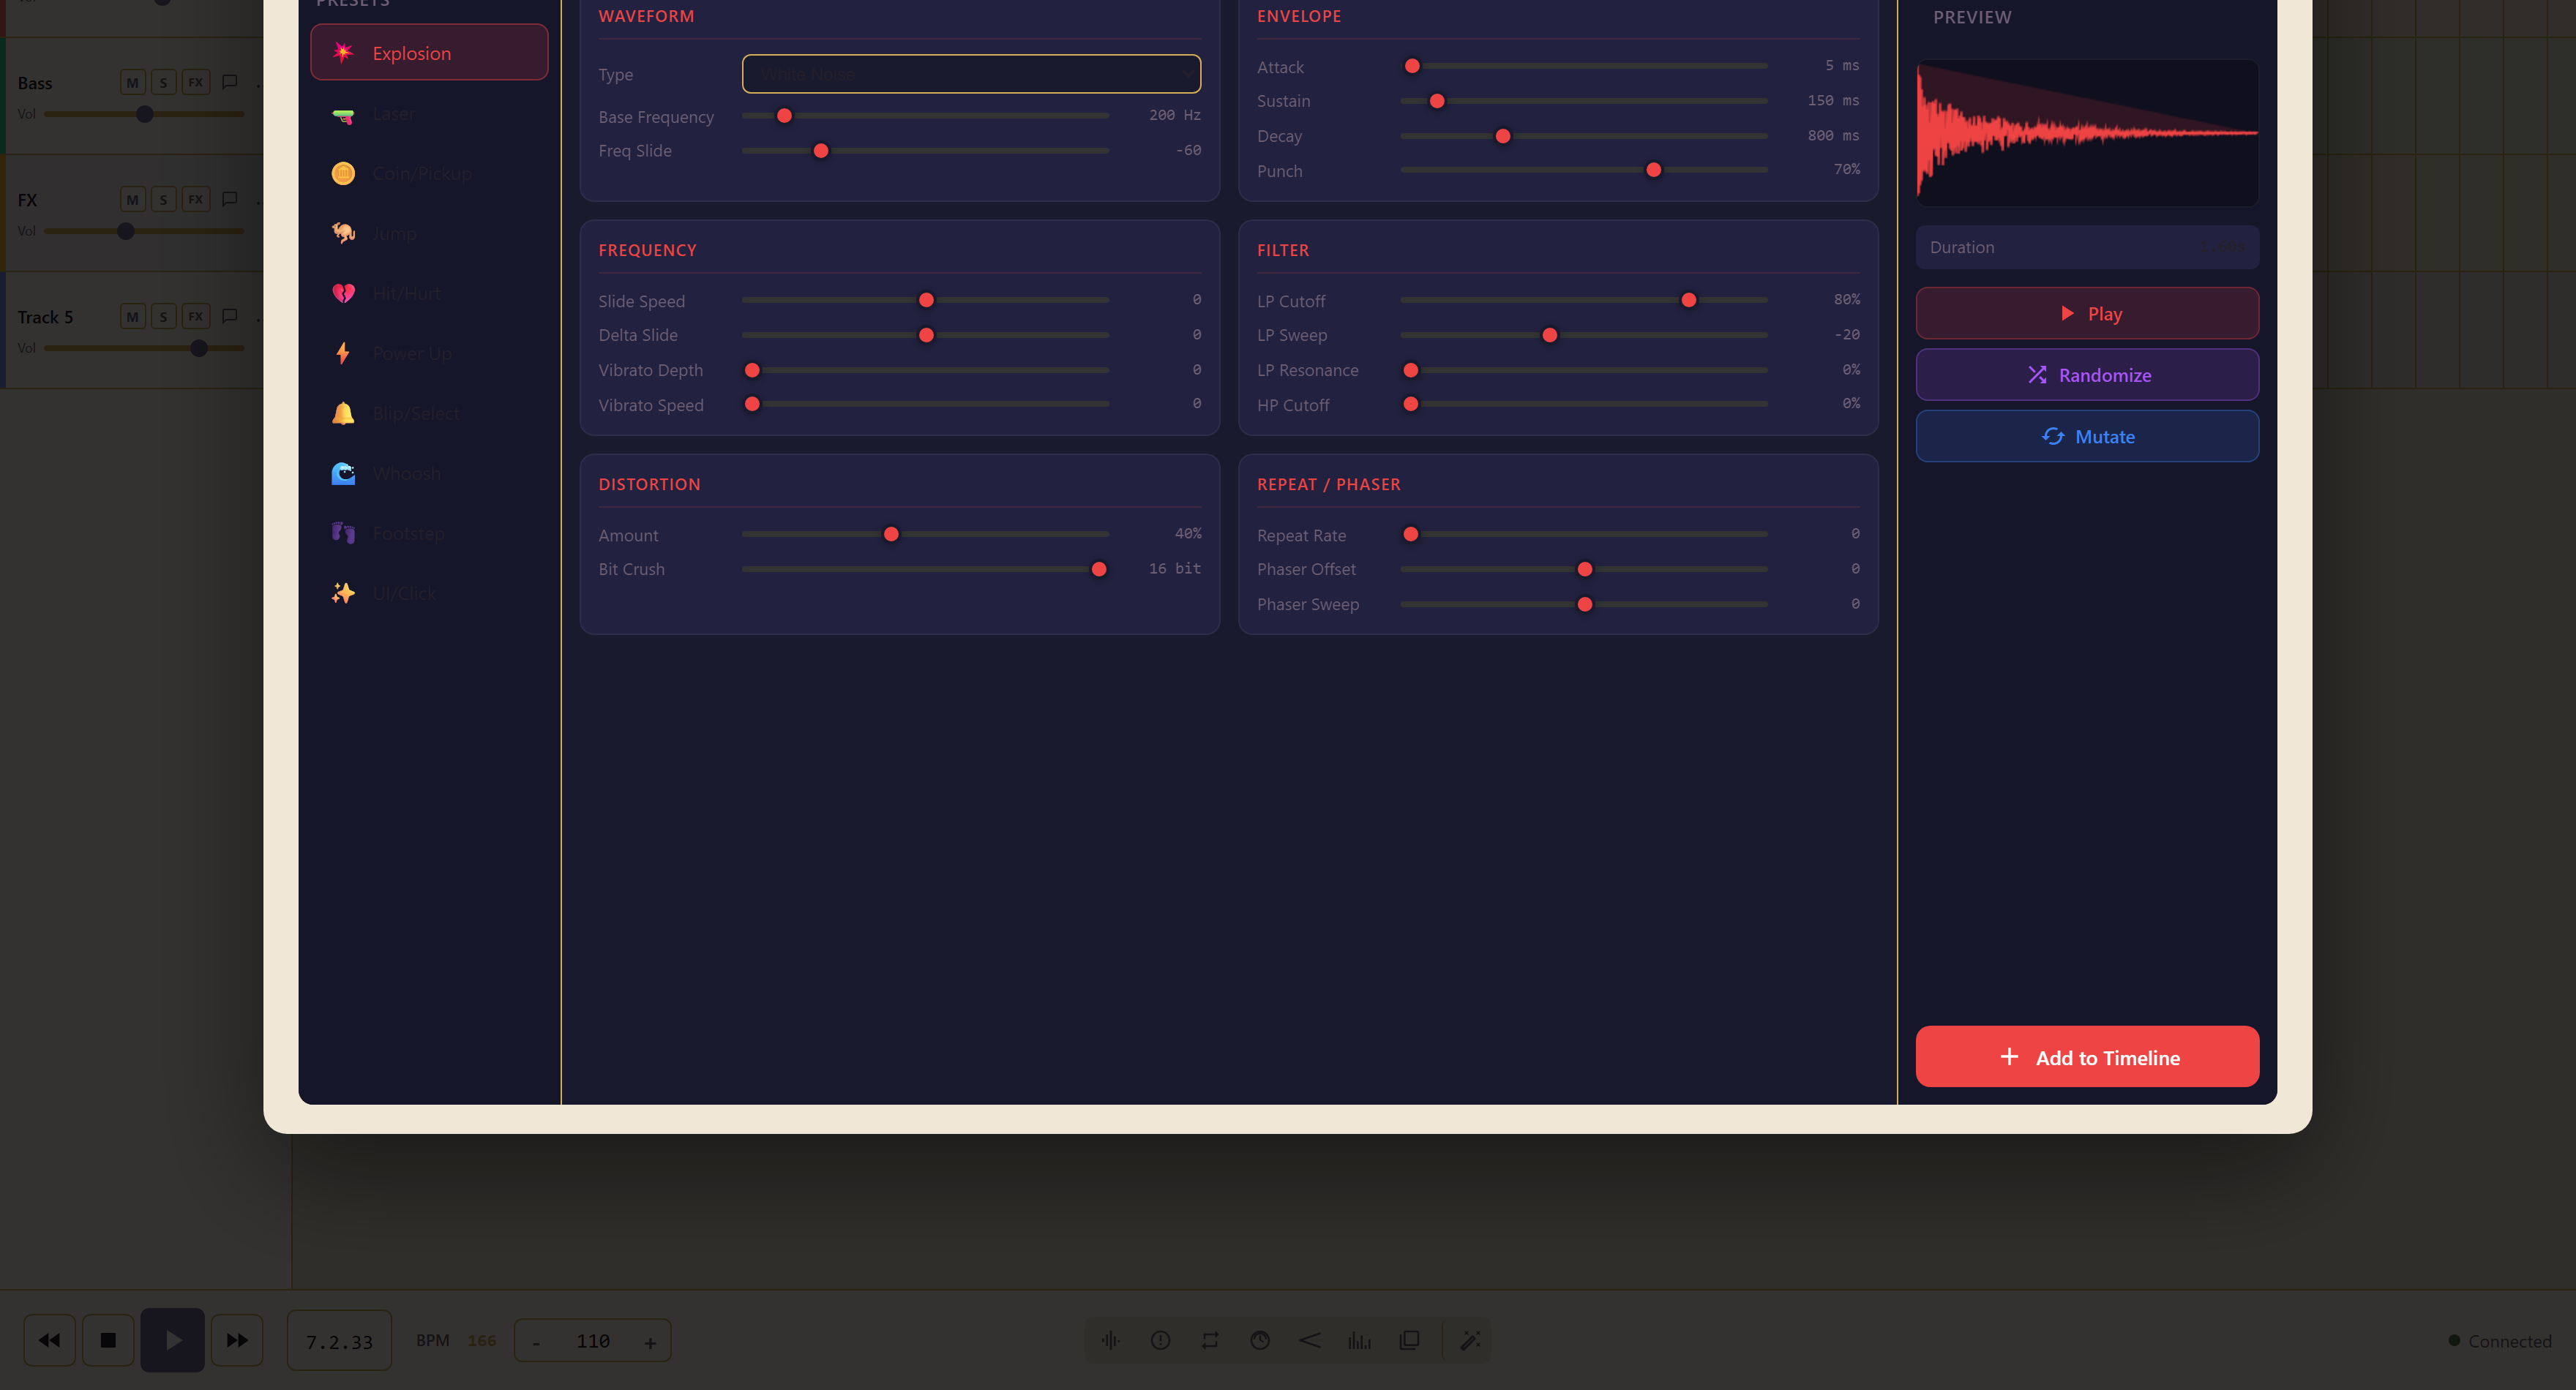Pick the Blip/Select bell preset
The height and width of the screenshot is (1390, 2576).
coord(429,414)
